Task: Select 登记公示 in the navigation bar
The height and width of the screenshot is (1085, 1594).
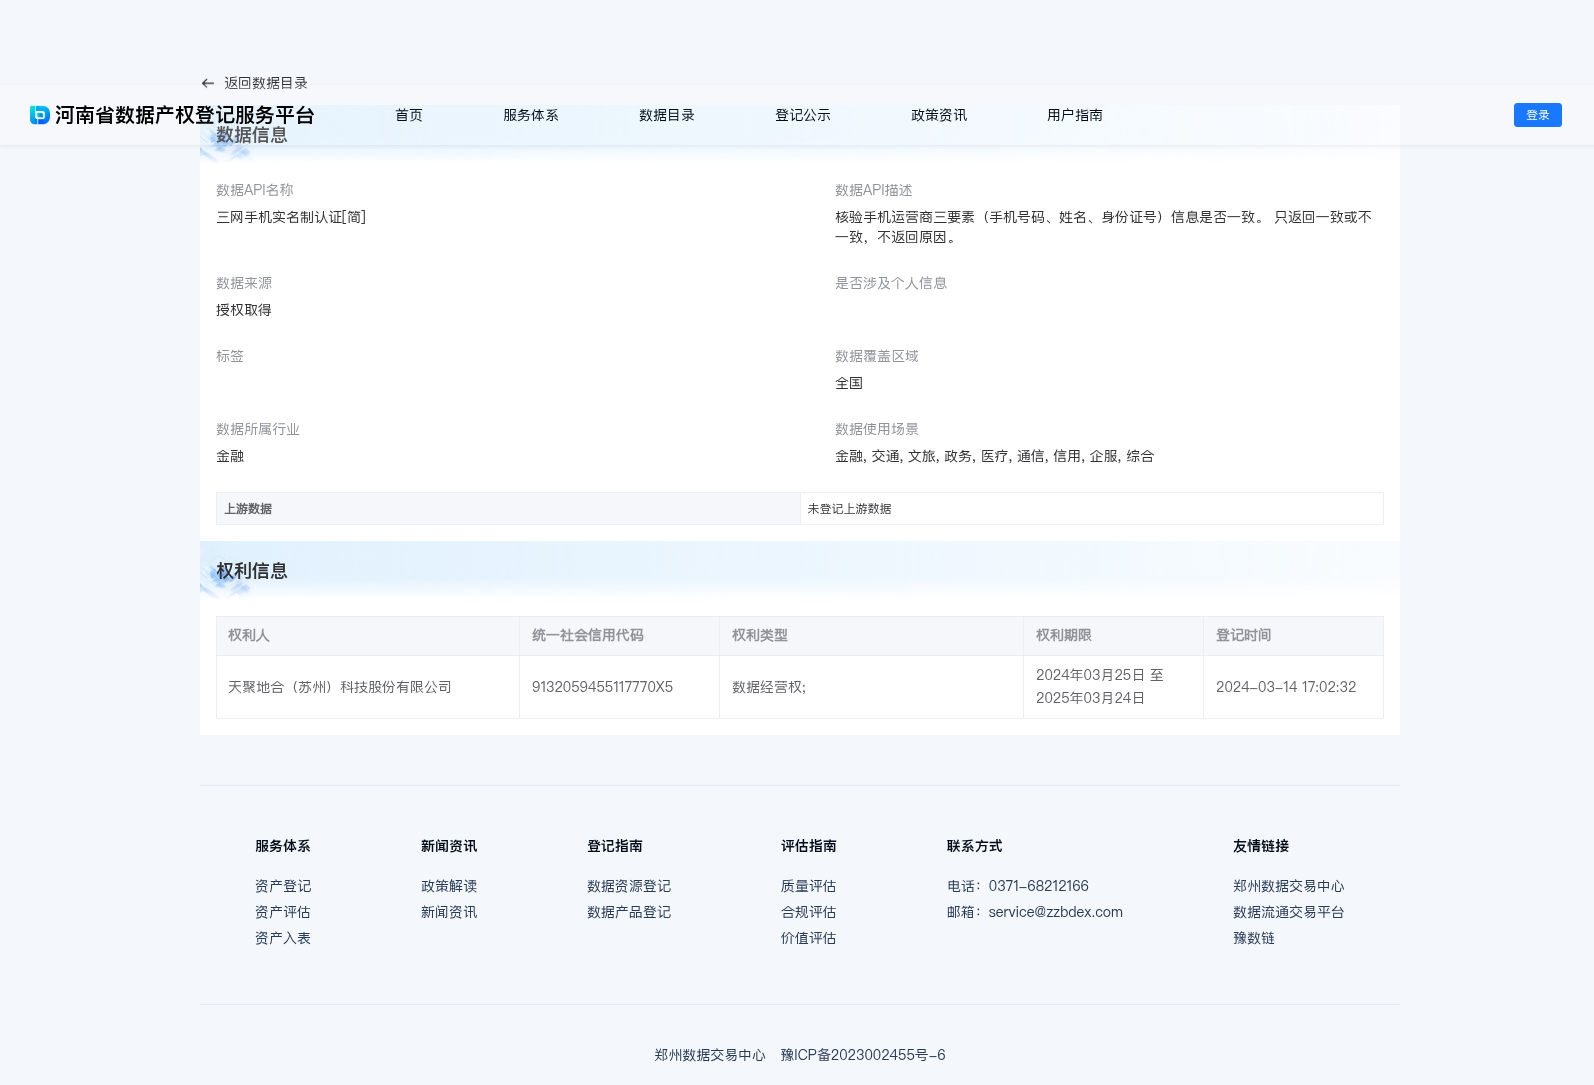Action: (803, 115)
